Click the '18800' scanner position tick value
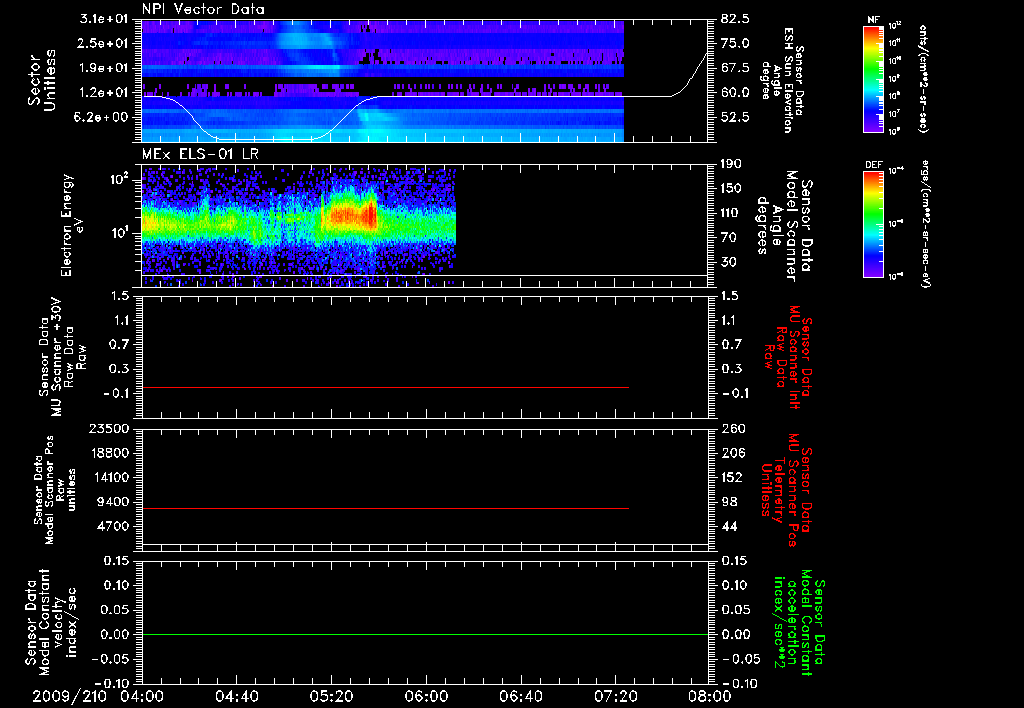 [x=109, y=453]
